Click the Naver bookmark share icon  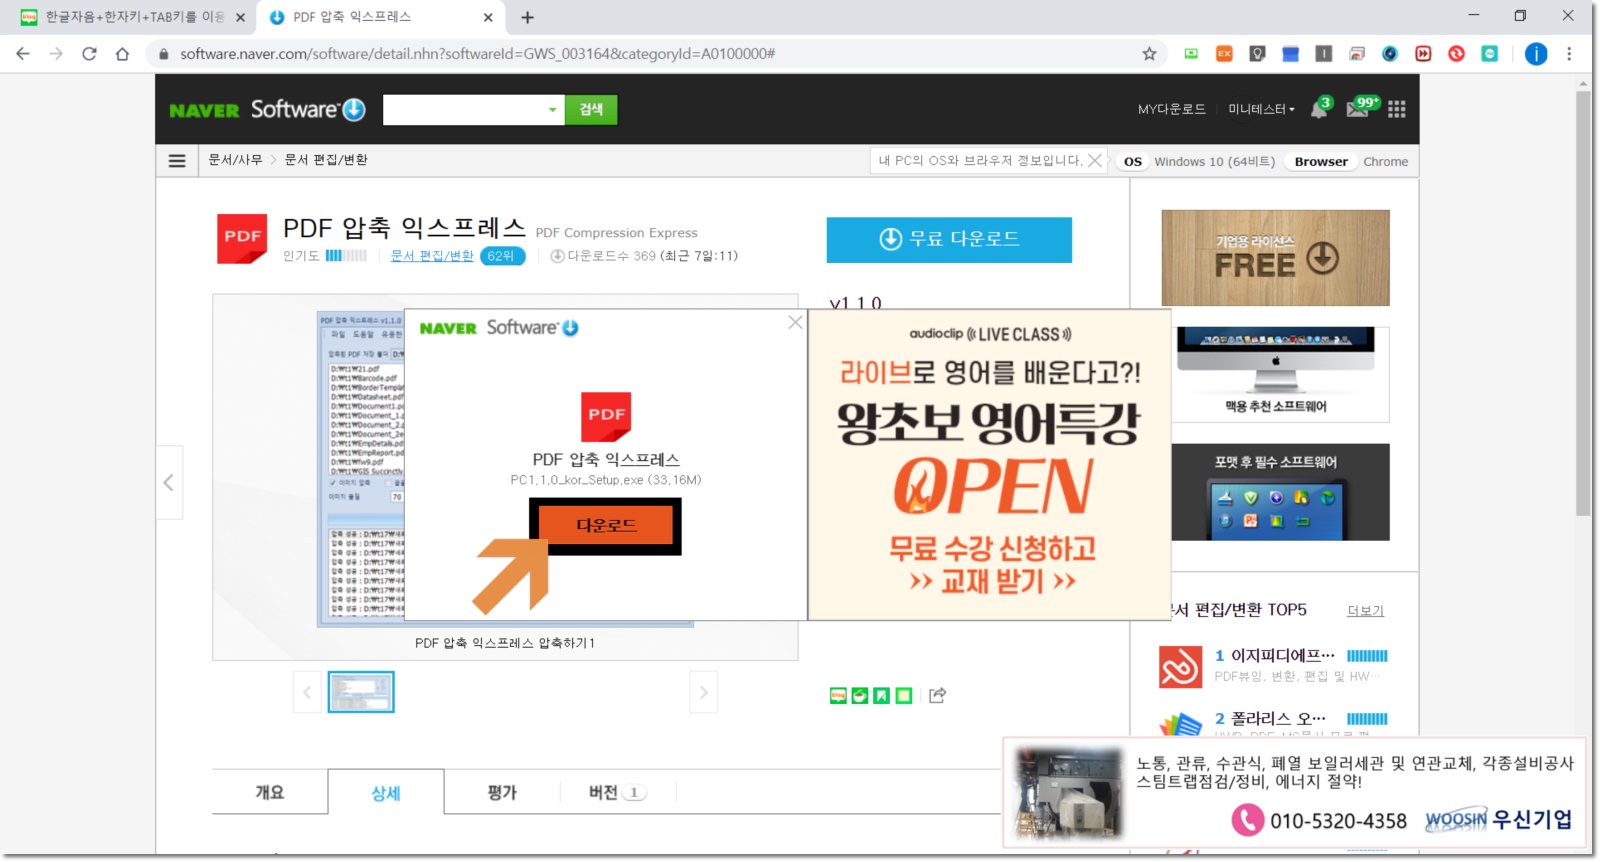(x=882, y=696)
